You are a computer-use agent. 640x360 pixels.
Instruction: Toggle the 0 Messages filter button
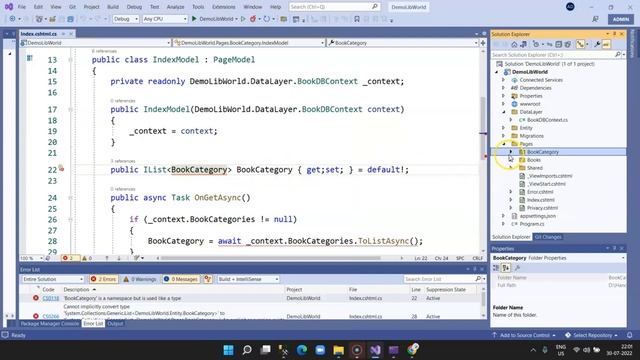[x=181, y=279]
